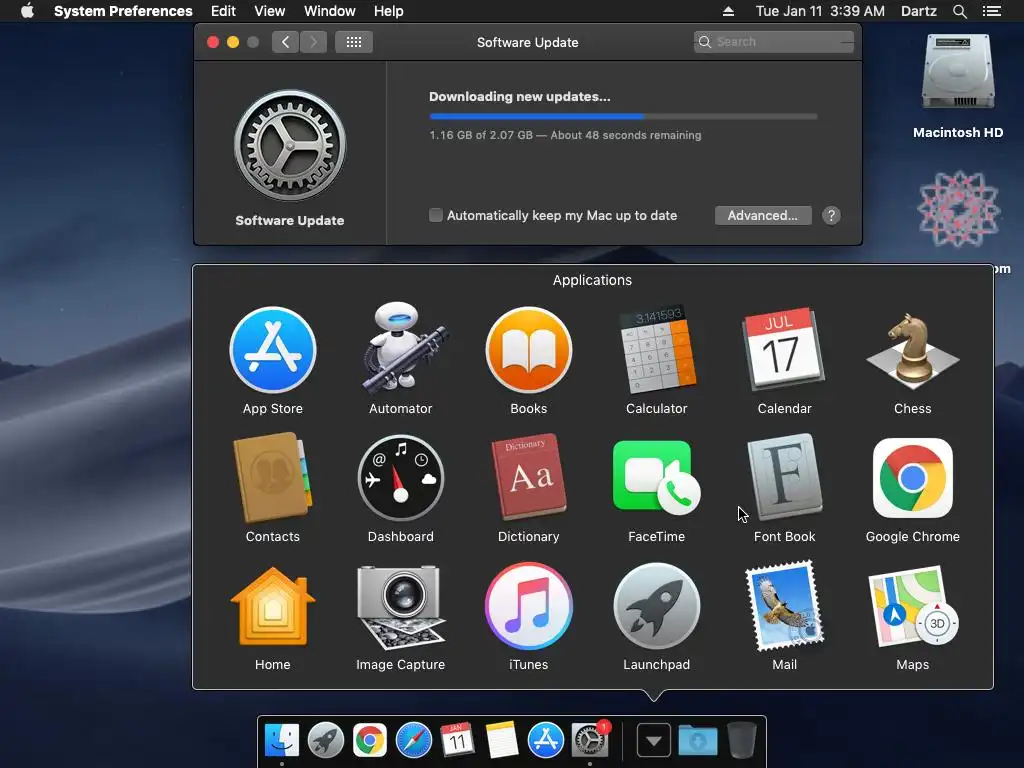Screen dimensions: 1024x768
Task: Go back in System Preferences
Action: coord(285,42)
